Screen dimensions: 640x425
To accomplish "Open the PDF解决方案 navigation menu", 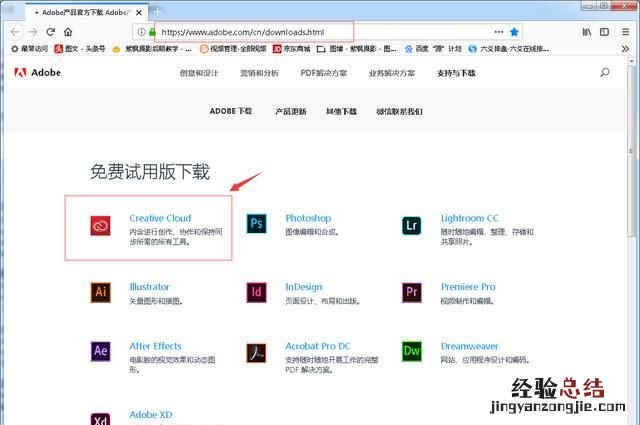I will (x=324, y=73).
